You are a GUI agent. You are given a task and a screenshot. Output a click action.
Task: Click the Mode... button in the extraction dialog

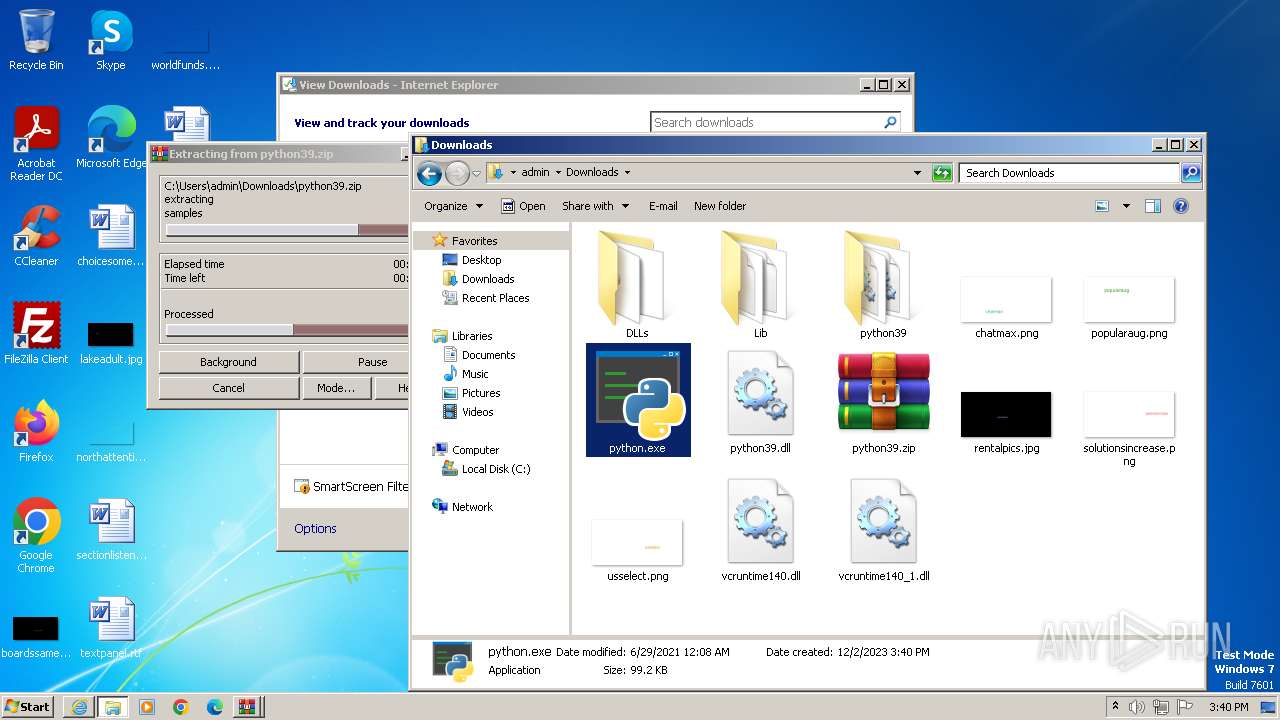tap(335, 388)
